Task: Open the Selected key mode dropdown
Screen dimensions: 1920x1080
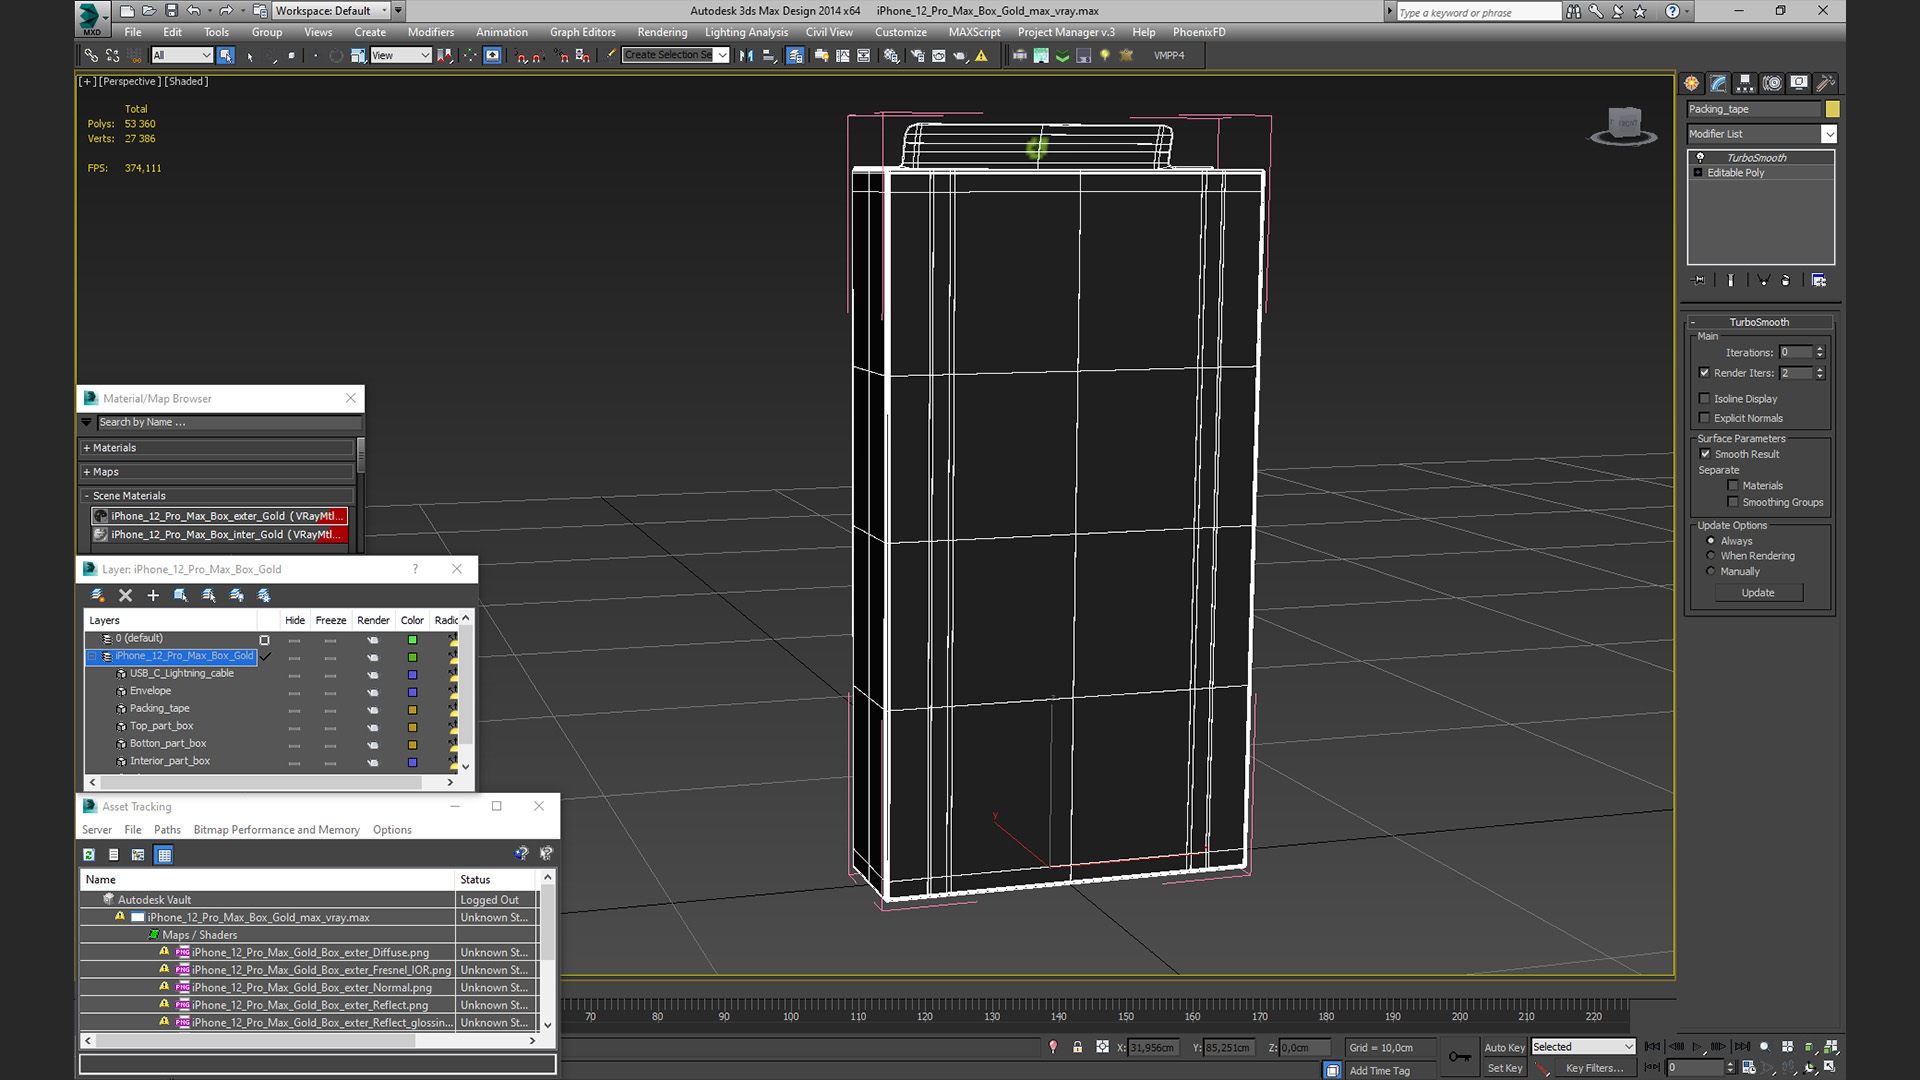Action: pos(1583,1047)
